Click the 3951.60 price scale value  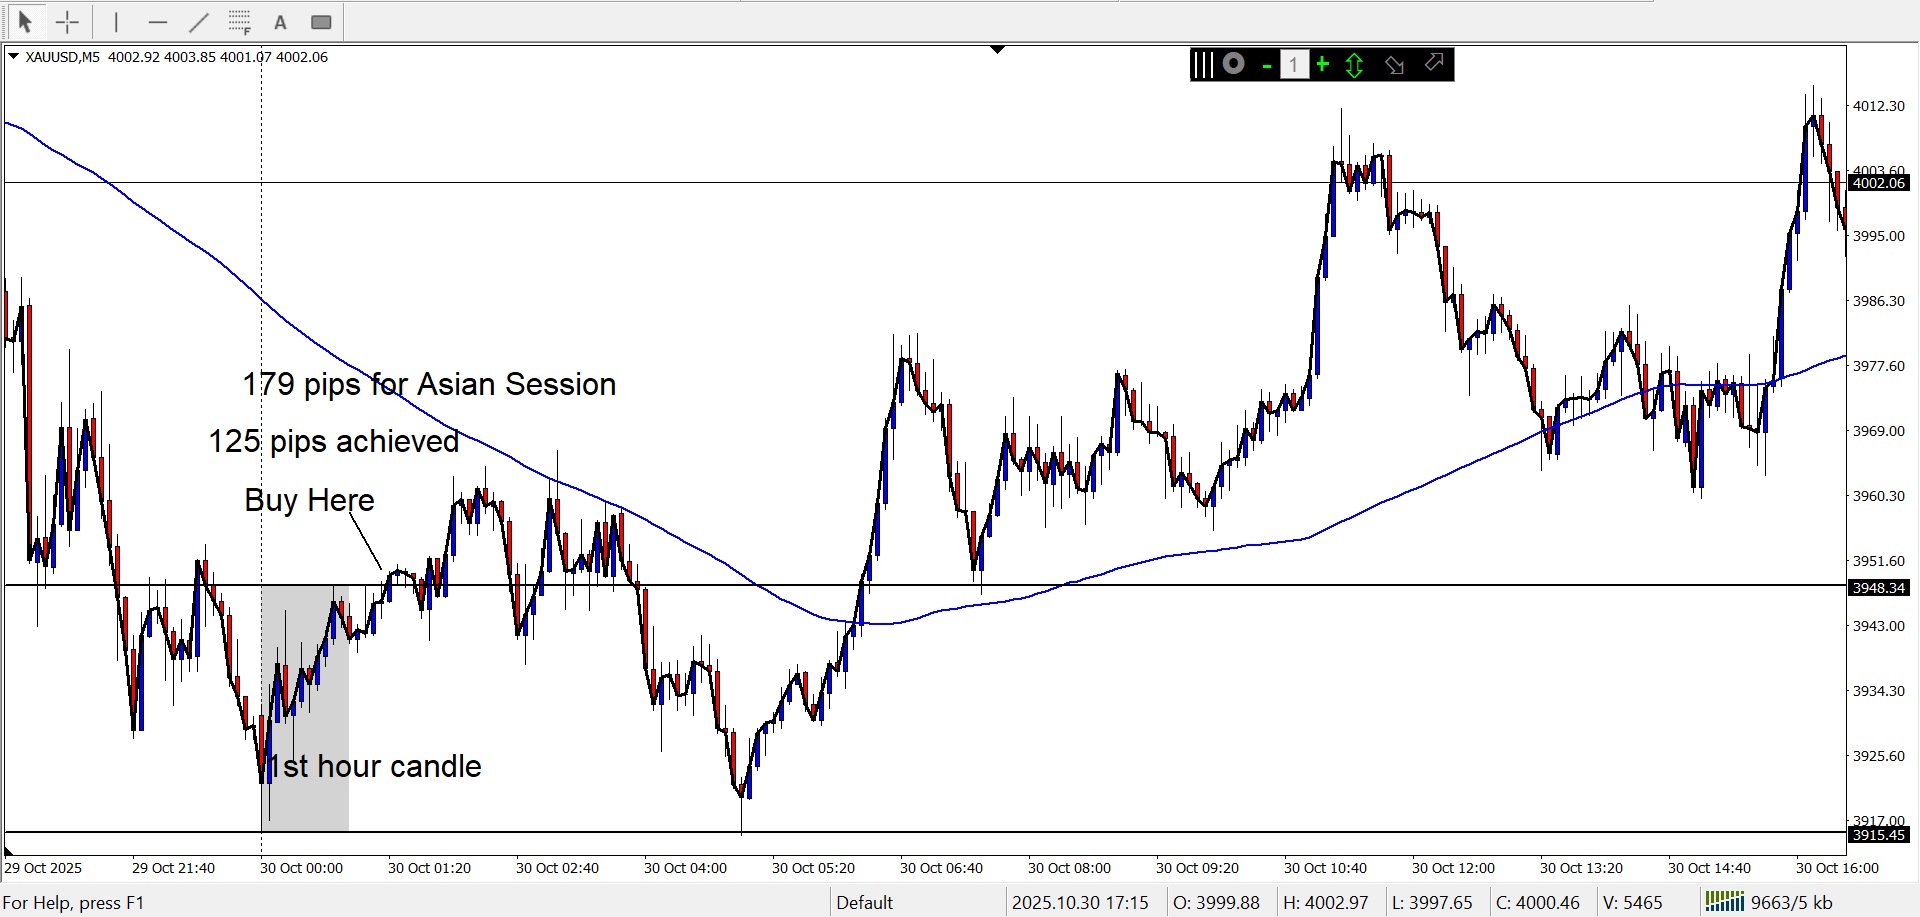point(1879,561)
